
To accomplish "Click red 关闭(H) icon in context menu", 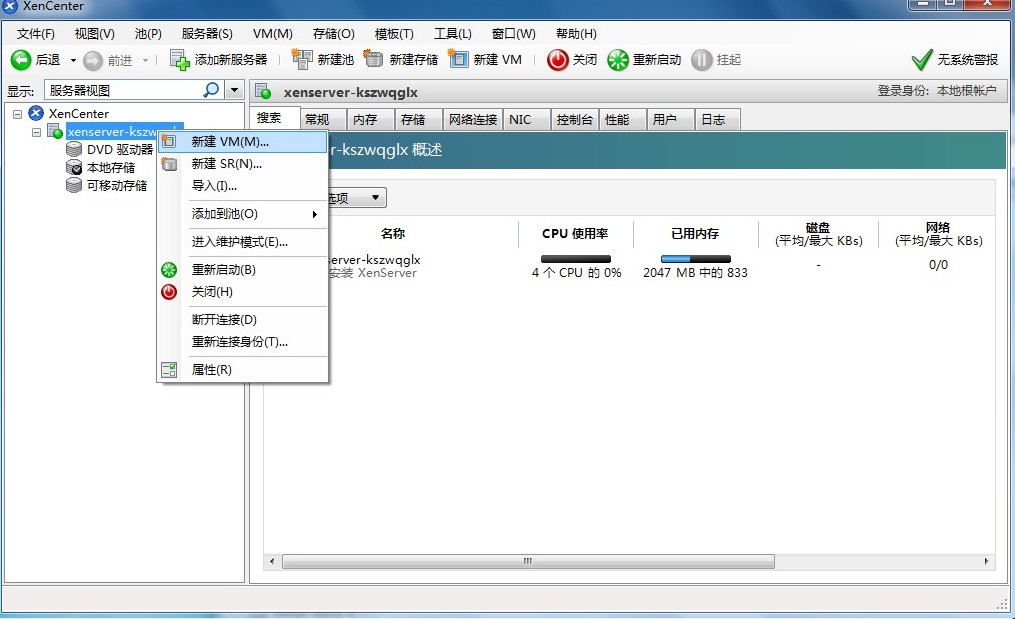I will point(169,292).
